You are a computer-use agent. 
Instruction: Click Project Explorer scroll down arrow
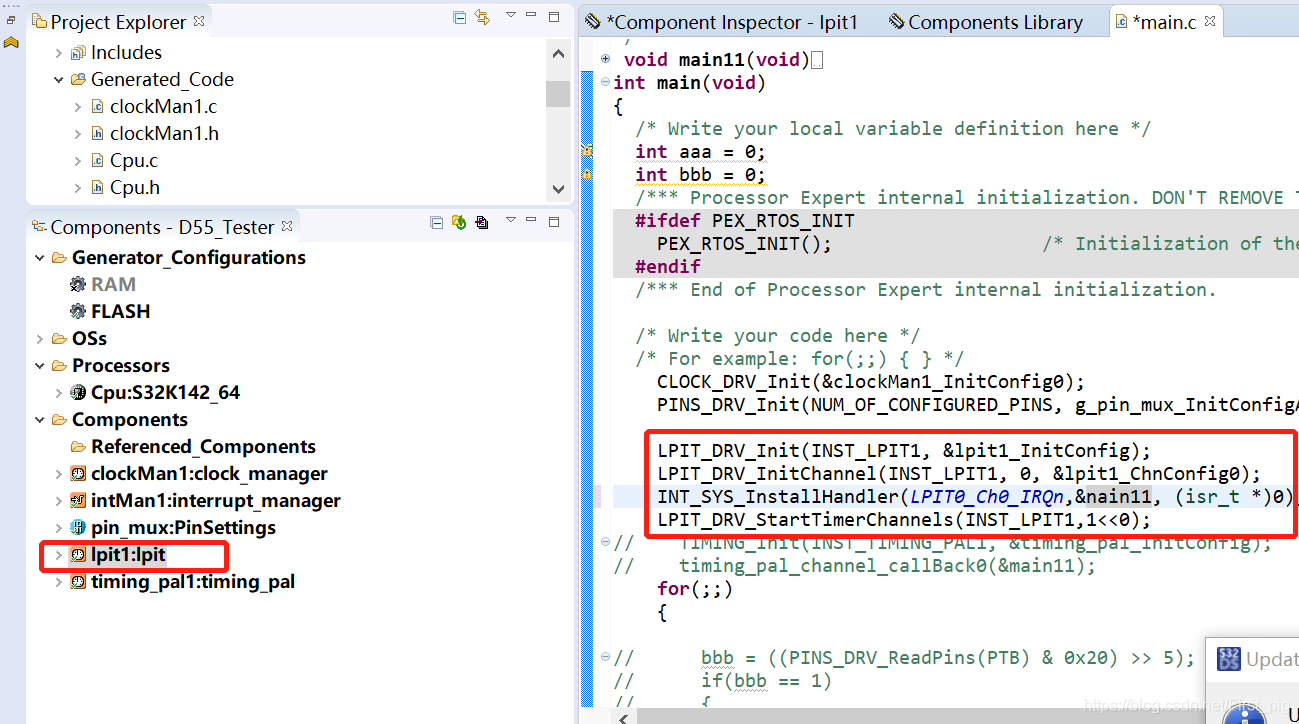(x=558, y=188)
